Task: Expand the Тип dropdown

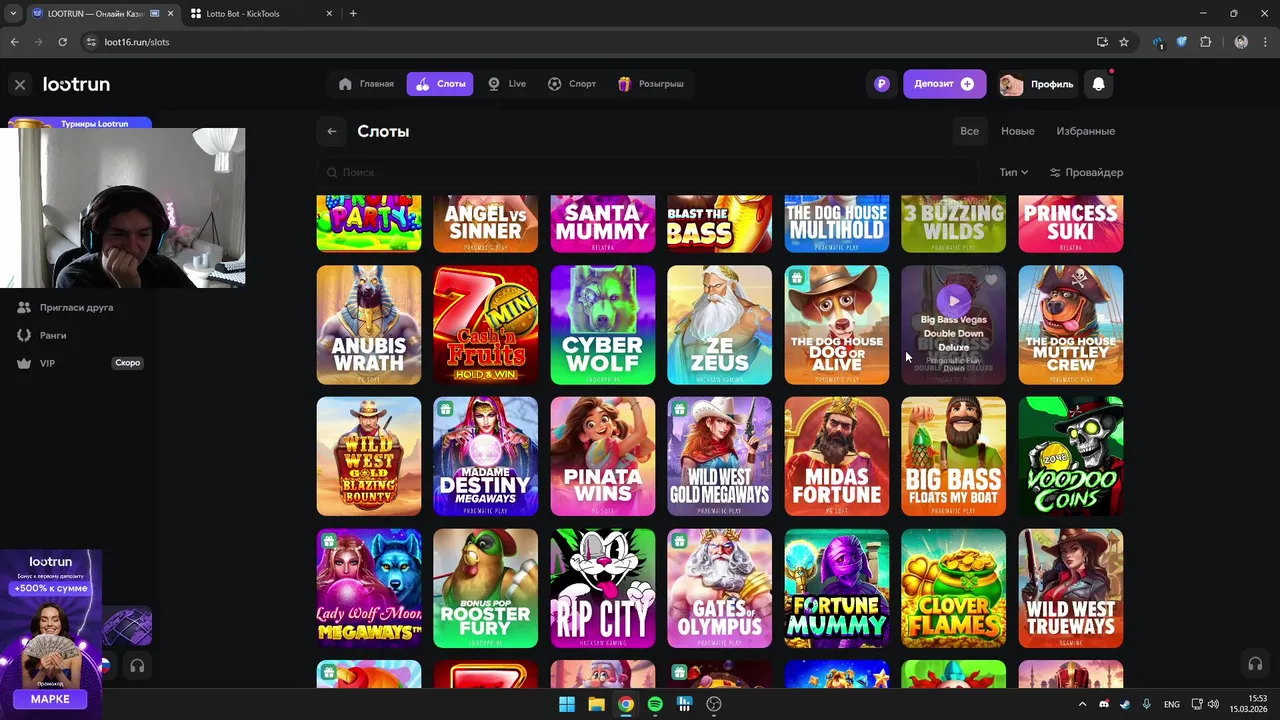Action: tap(1013, 172)
